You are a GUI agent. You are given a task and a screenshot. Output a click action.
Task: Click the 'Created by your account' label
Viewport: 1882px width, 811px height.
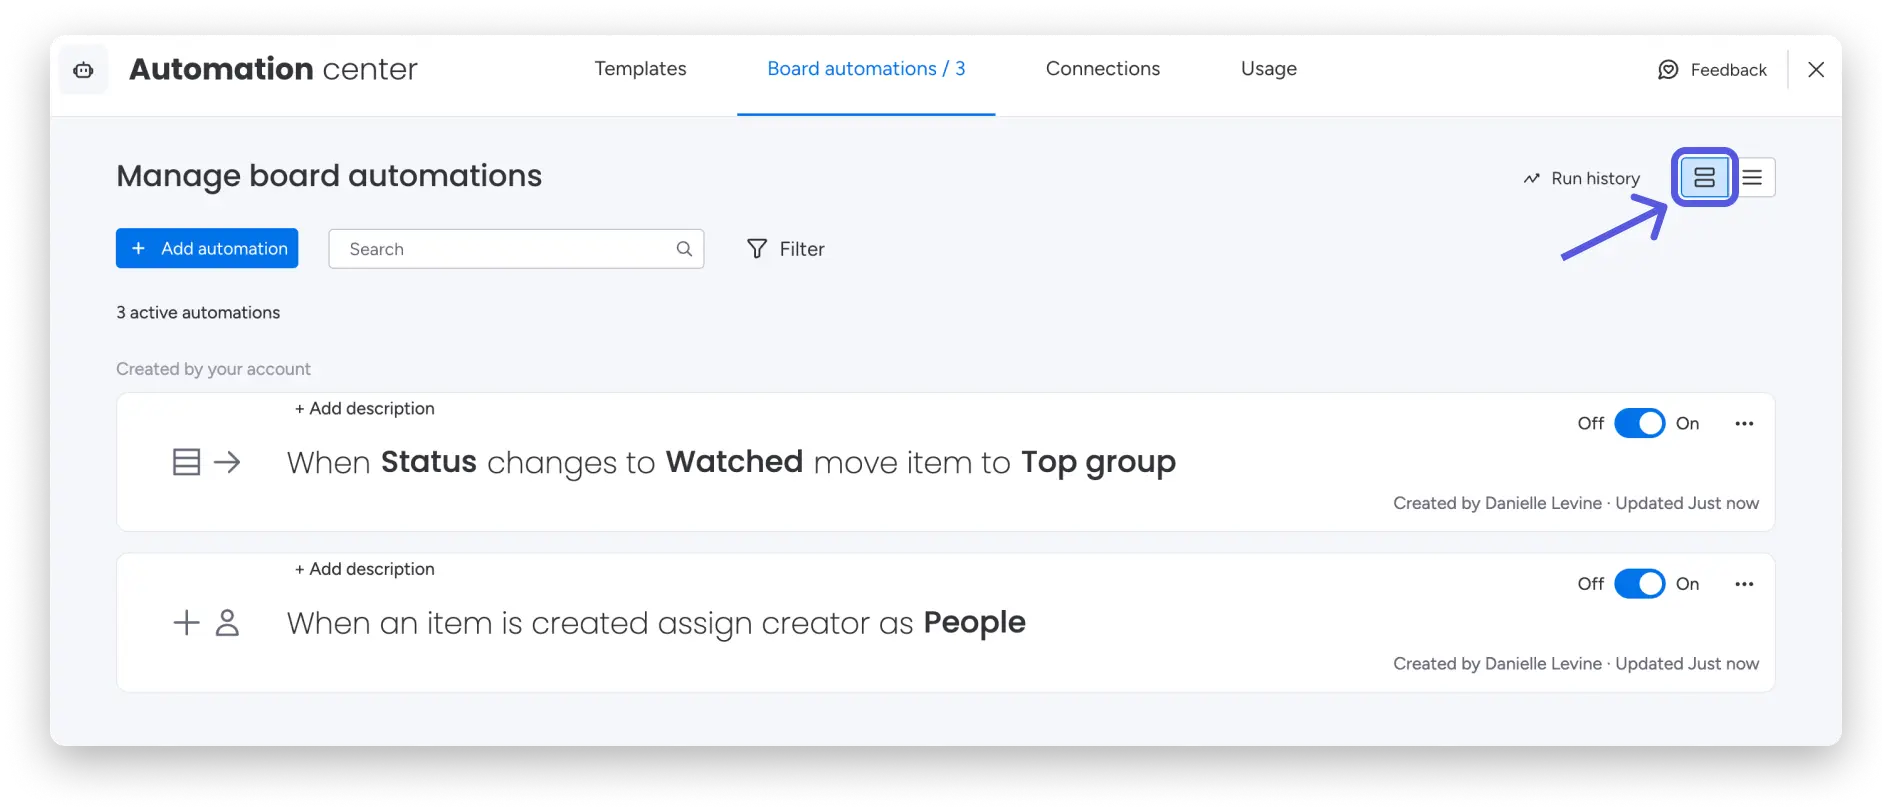point(213,369)
